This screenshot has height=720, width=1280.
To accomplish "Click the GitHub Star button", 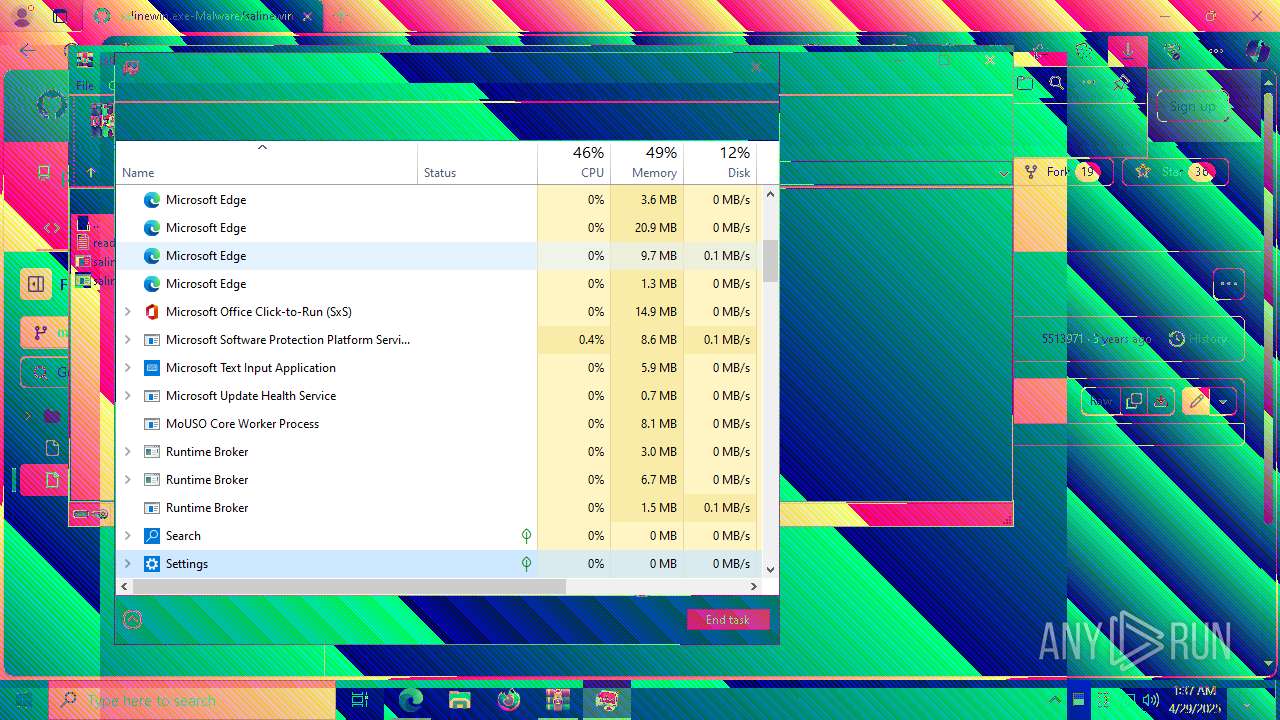I will point(1175,172).
